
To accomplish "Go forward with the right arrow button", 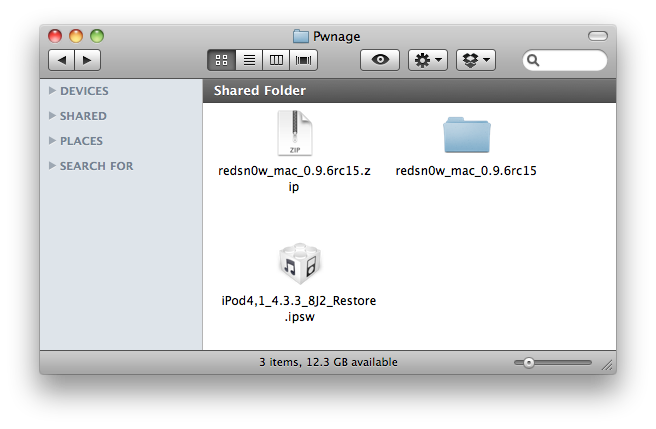I will point(87,61).
